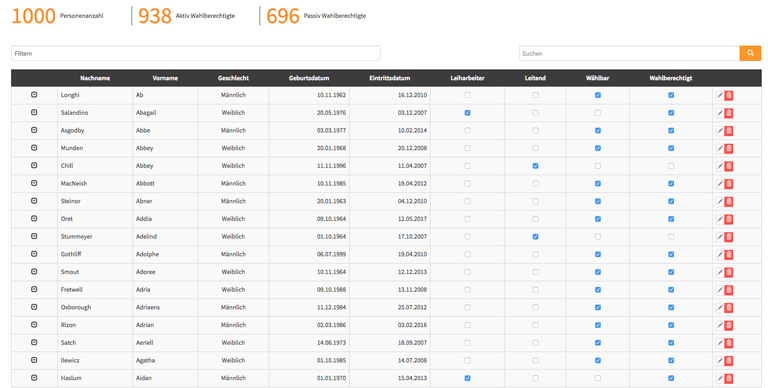Delete the Asgodby entry
This screenshot has width=768, height=388.
point(729,131)
